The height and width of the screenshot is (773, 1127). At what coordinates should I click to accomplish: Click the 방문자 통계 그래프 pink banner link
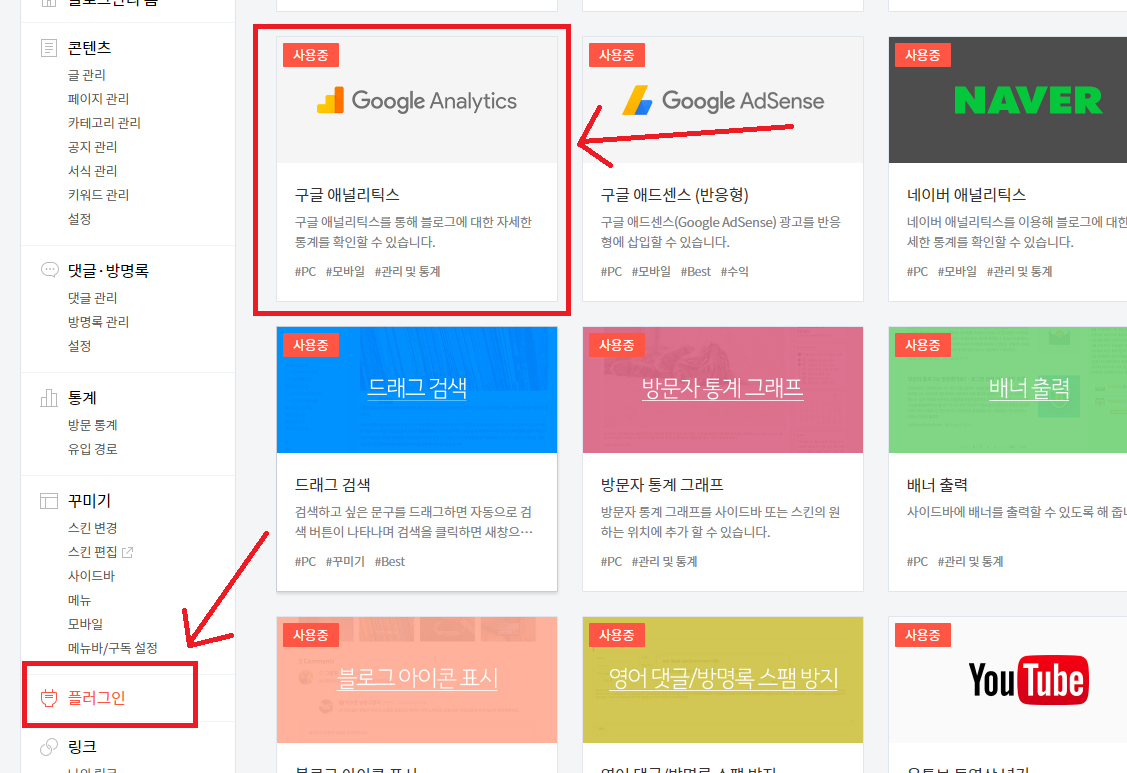tap(722, 388)
